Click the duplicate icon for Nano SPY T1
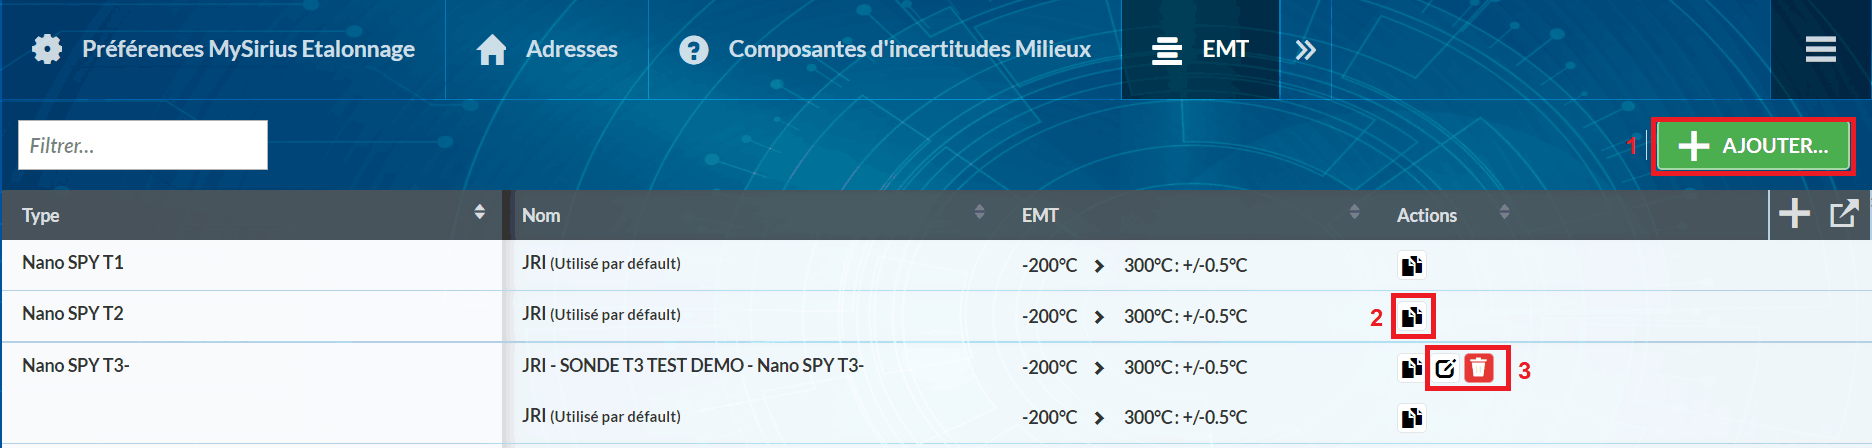1872x448 pixels. tap(1411, 266)
